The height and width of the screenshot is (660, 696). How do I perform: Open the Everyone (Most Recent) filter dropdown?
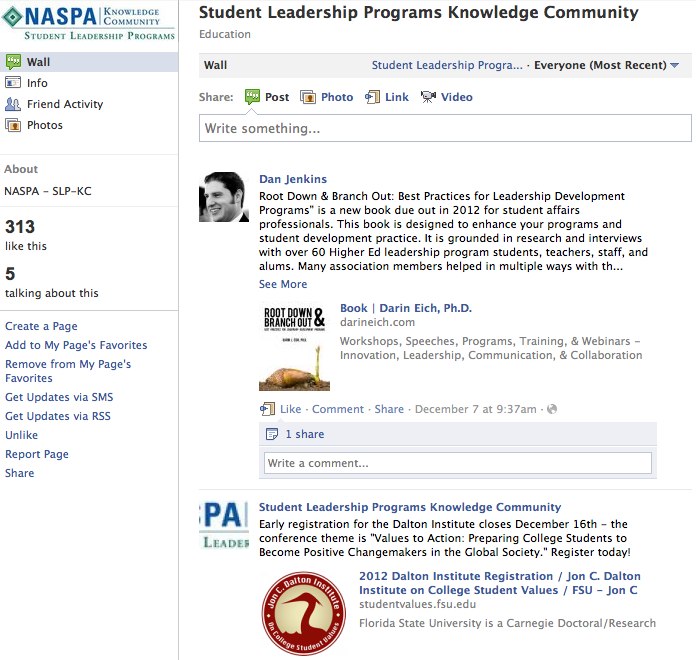(606, 65)
